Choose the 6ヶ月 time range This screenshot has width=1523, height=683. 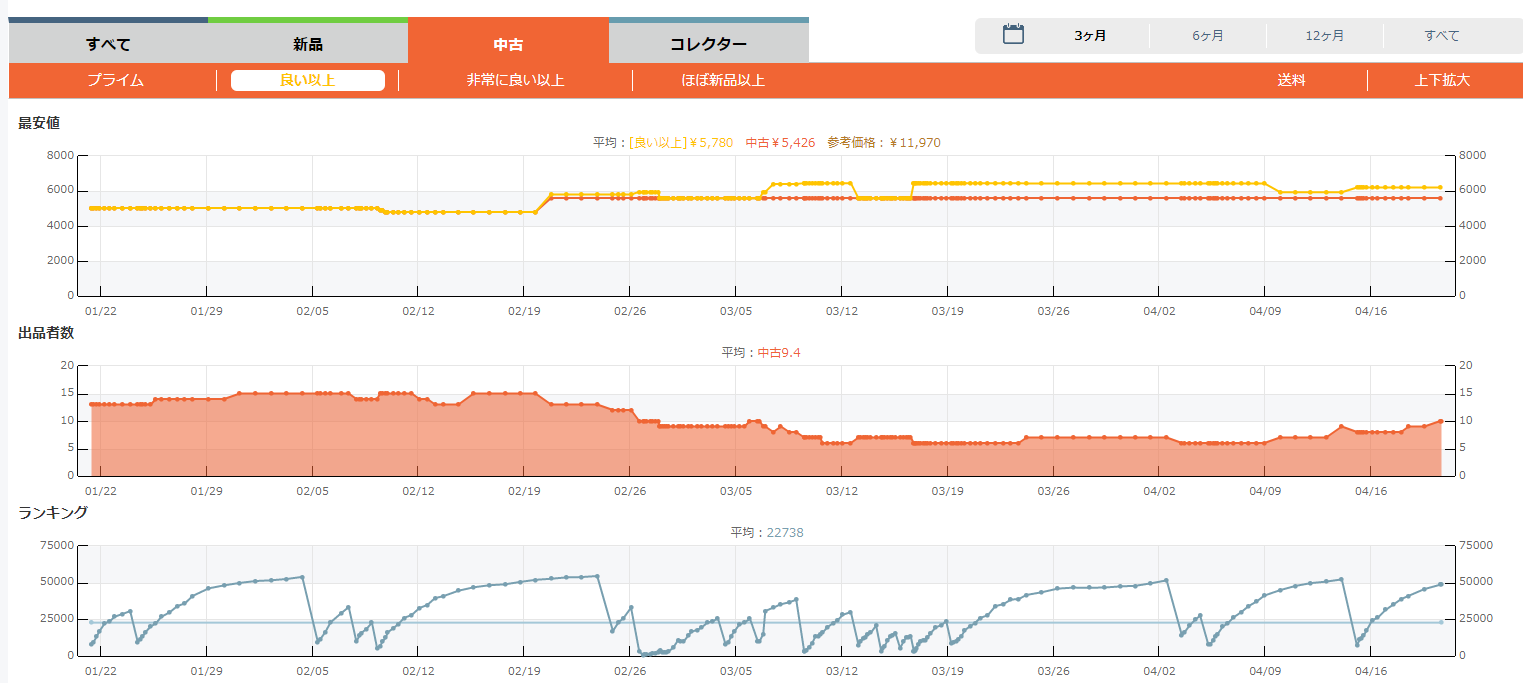(1207, 36)
